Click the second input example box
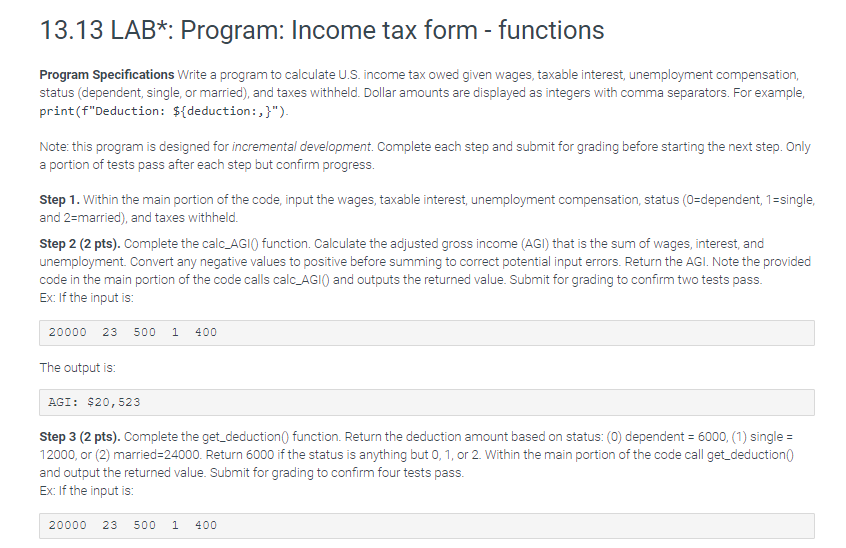The image size is (846, 548). pyautogui.click(x=427, y=526)
